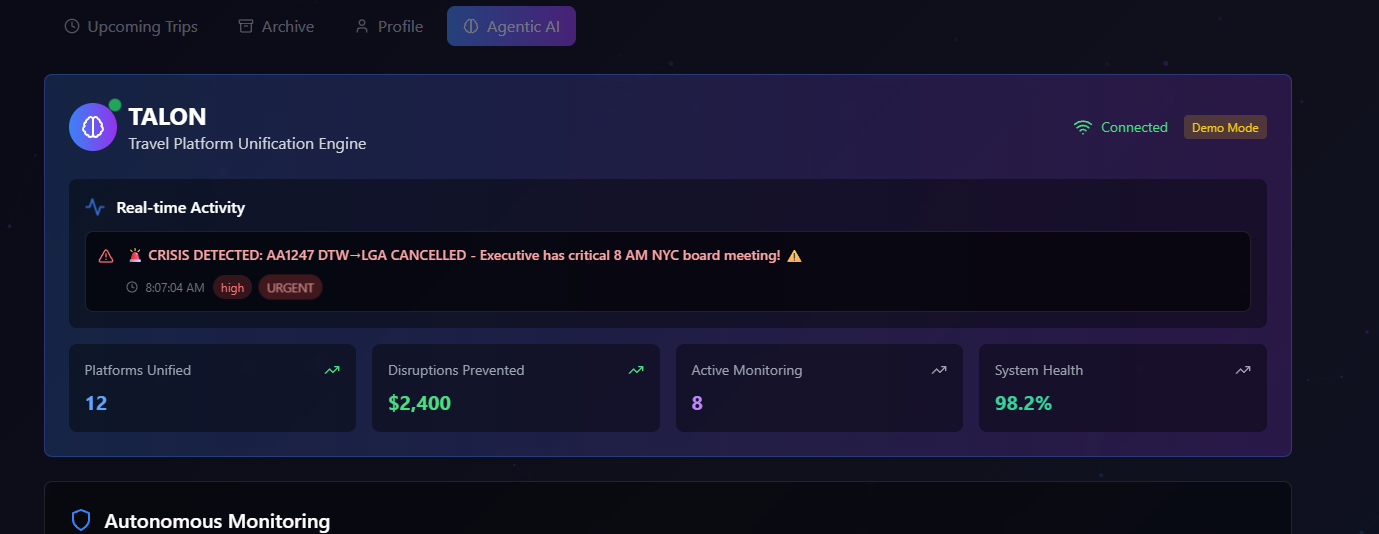Click the TALON brain logo icon
Viewport: 1379px width, 534px height.
click(93, 127)
